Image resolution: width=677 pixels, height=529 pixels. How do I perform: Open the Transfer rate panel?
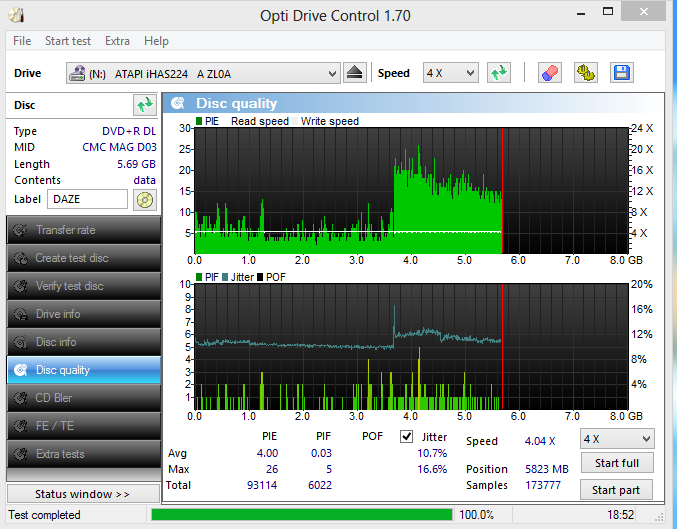(x=84, y=230)
